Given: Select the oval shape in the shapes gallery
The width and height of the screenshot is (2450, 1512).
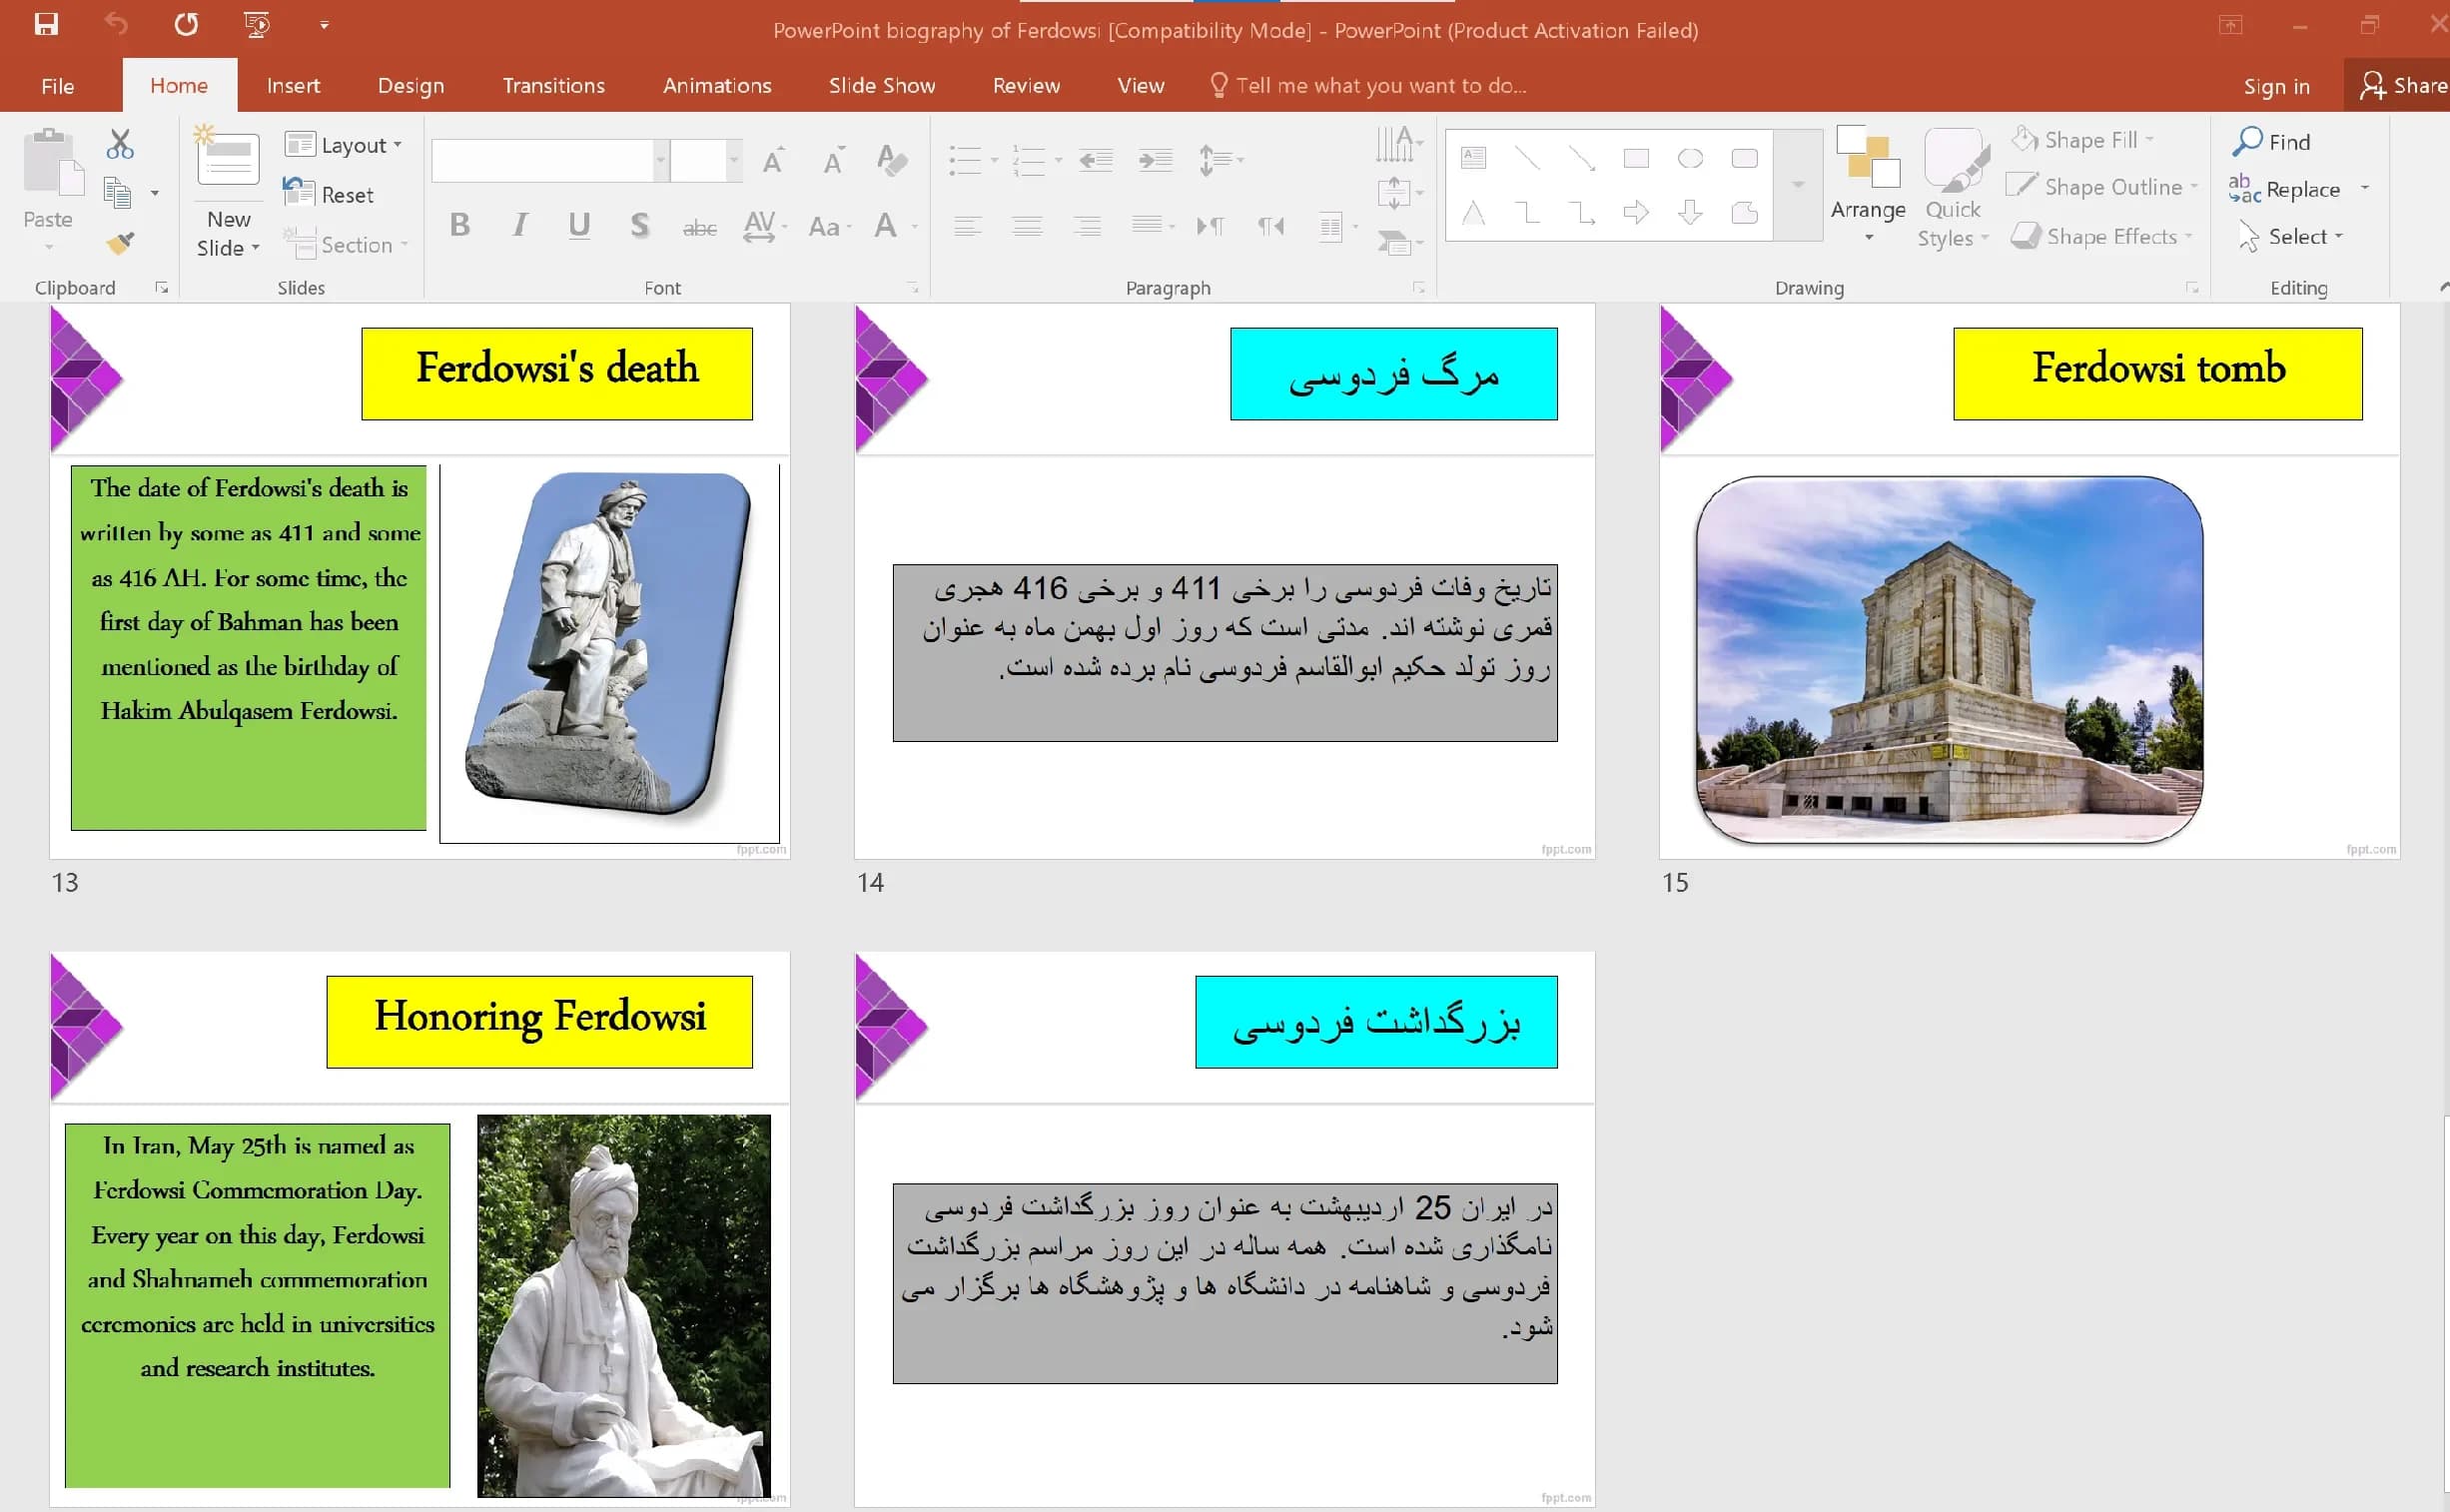Looking at the screenshot, I should [1690, 158].
